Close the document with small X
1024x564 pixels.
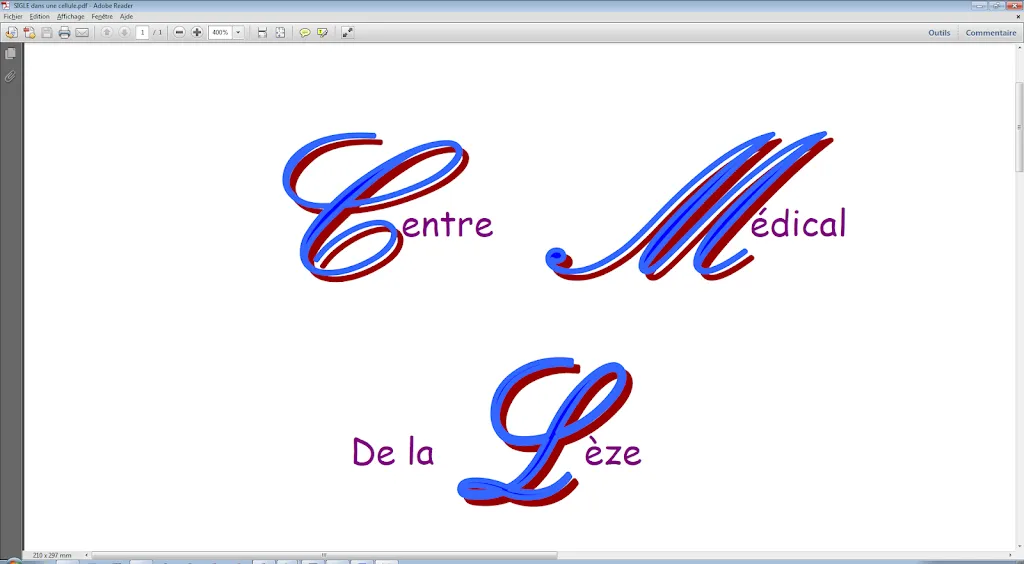(x=1017, y=16)
